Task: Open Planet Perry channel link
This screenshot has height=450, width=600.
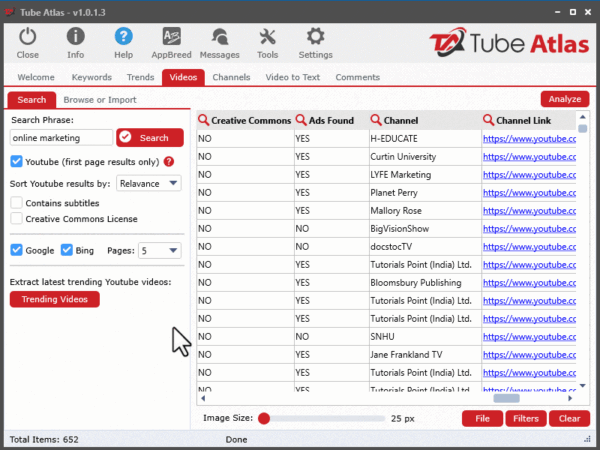Action: (529, 193)
